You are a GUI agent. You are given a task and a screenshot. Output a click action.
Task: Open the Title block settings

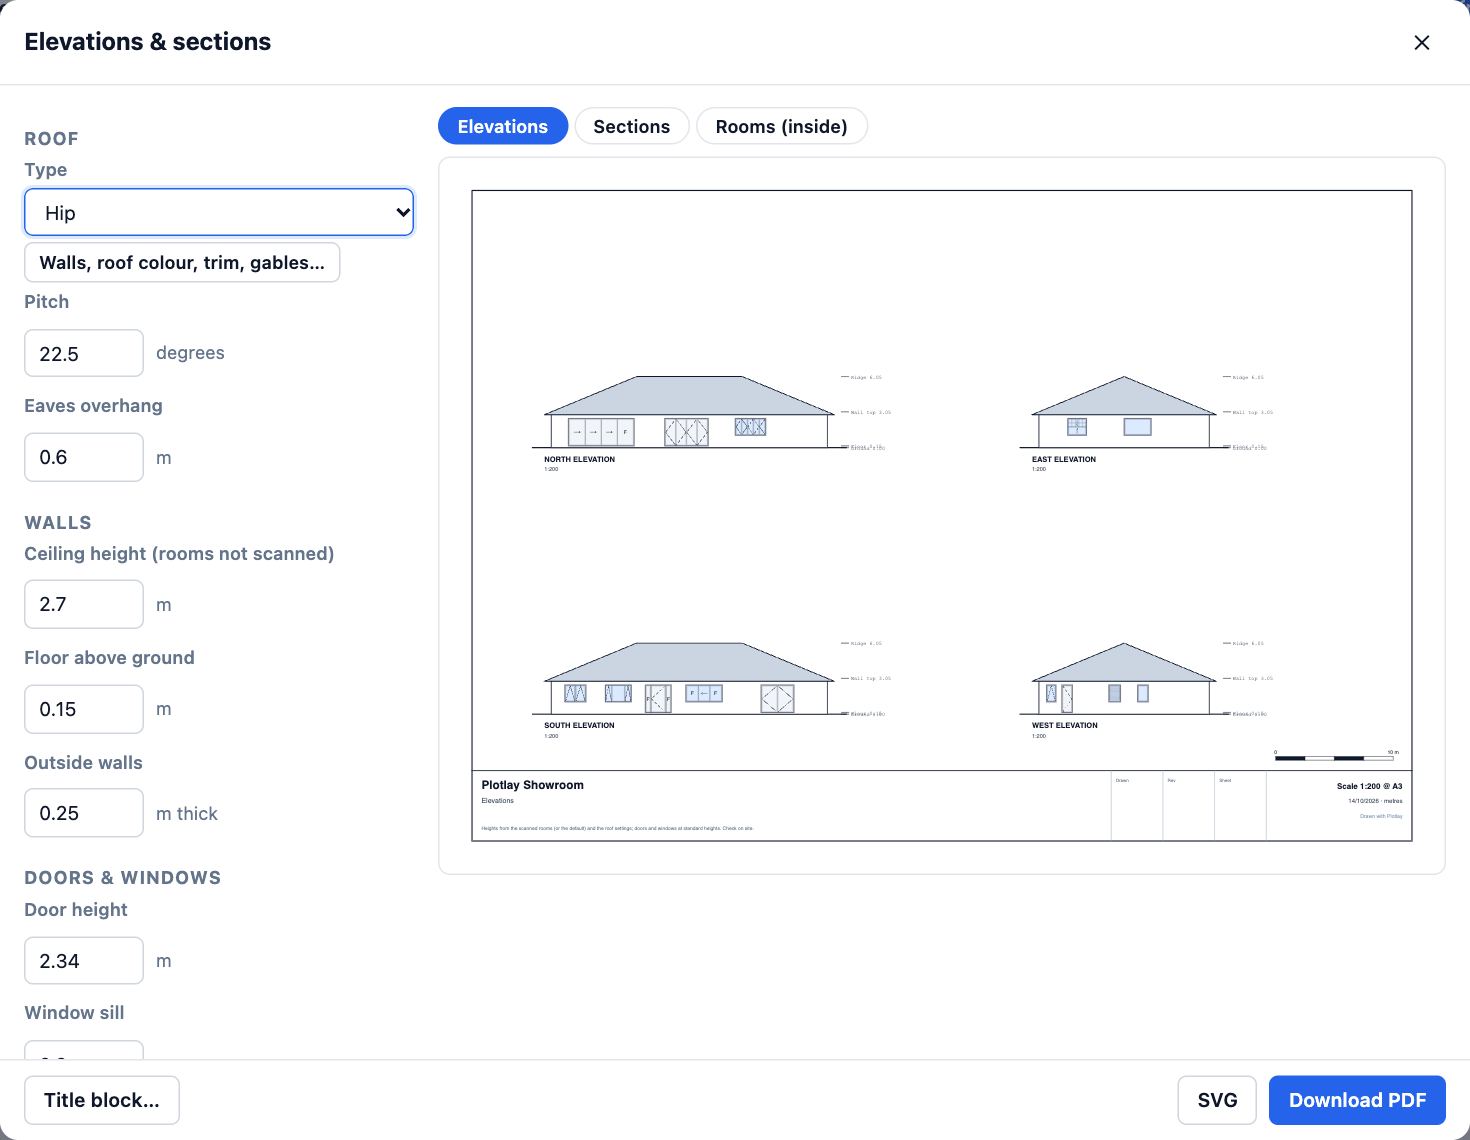[x=102, y=1100]
